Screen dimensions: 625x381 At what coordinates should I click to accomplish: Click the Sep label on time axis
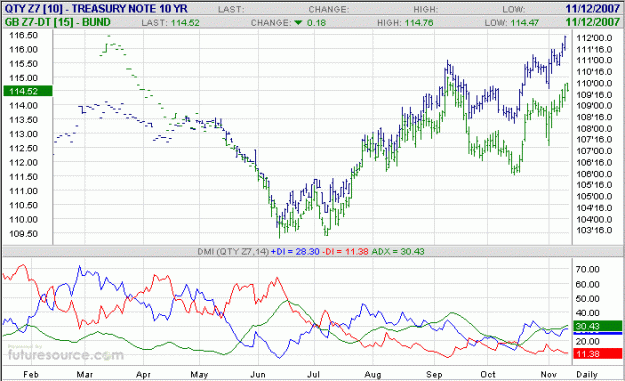point(434,374)
